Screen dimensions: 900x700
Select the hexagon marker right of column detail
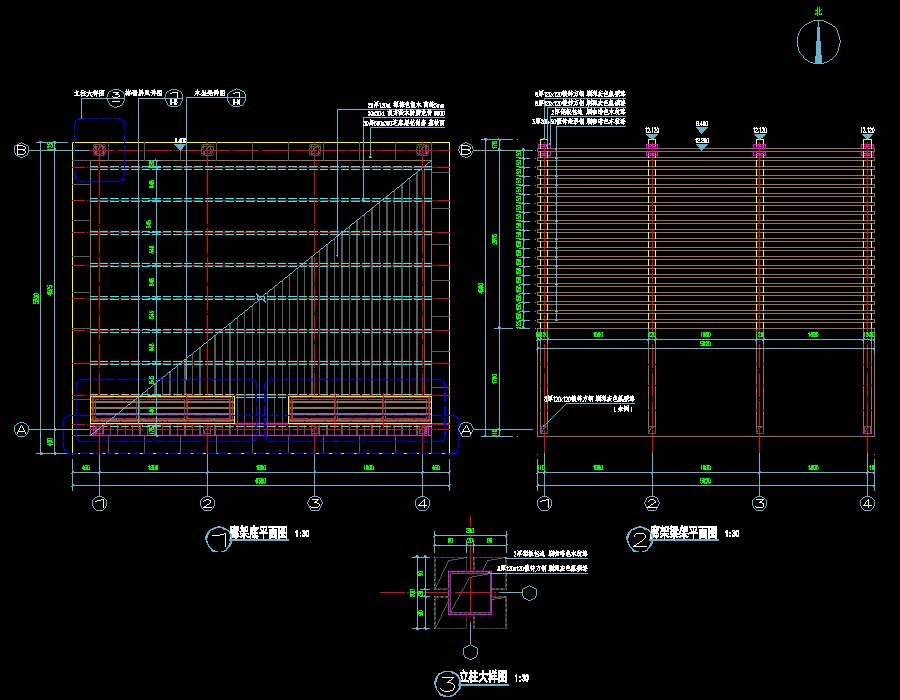coord(528,593)
